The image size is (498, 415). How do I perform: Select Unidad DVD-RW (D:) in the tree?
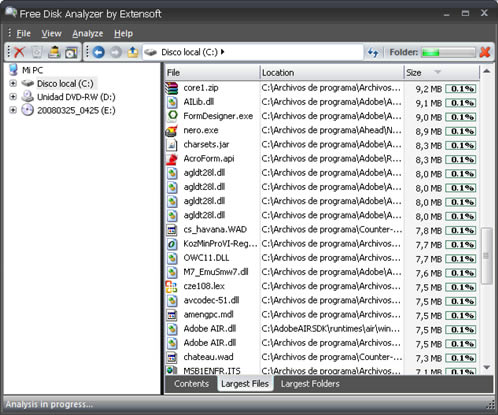tap(76, 97)
